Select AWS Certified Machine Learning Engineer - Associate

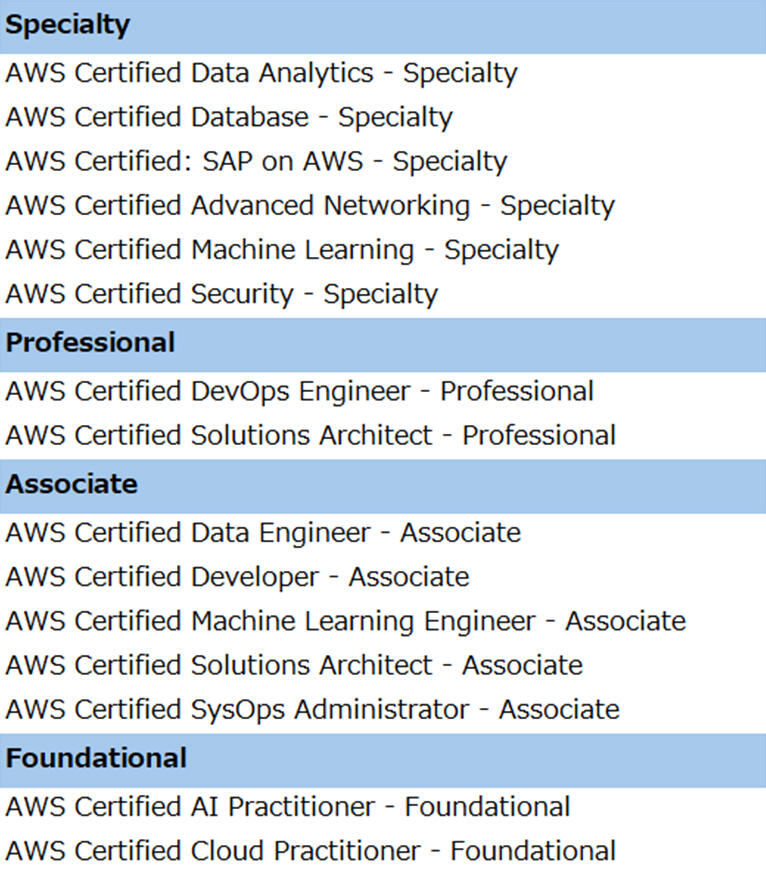346,621
